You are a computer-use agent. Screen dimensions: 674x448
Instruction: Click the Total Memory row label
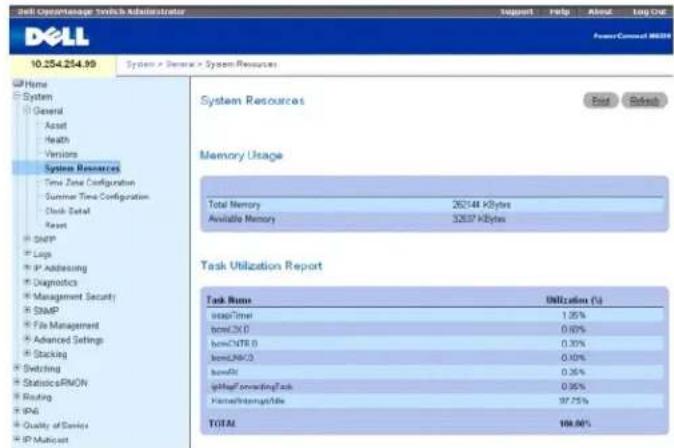tap(234, 205)
